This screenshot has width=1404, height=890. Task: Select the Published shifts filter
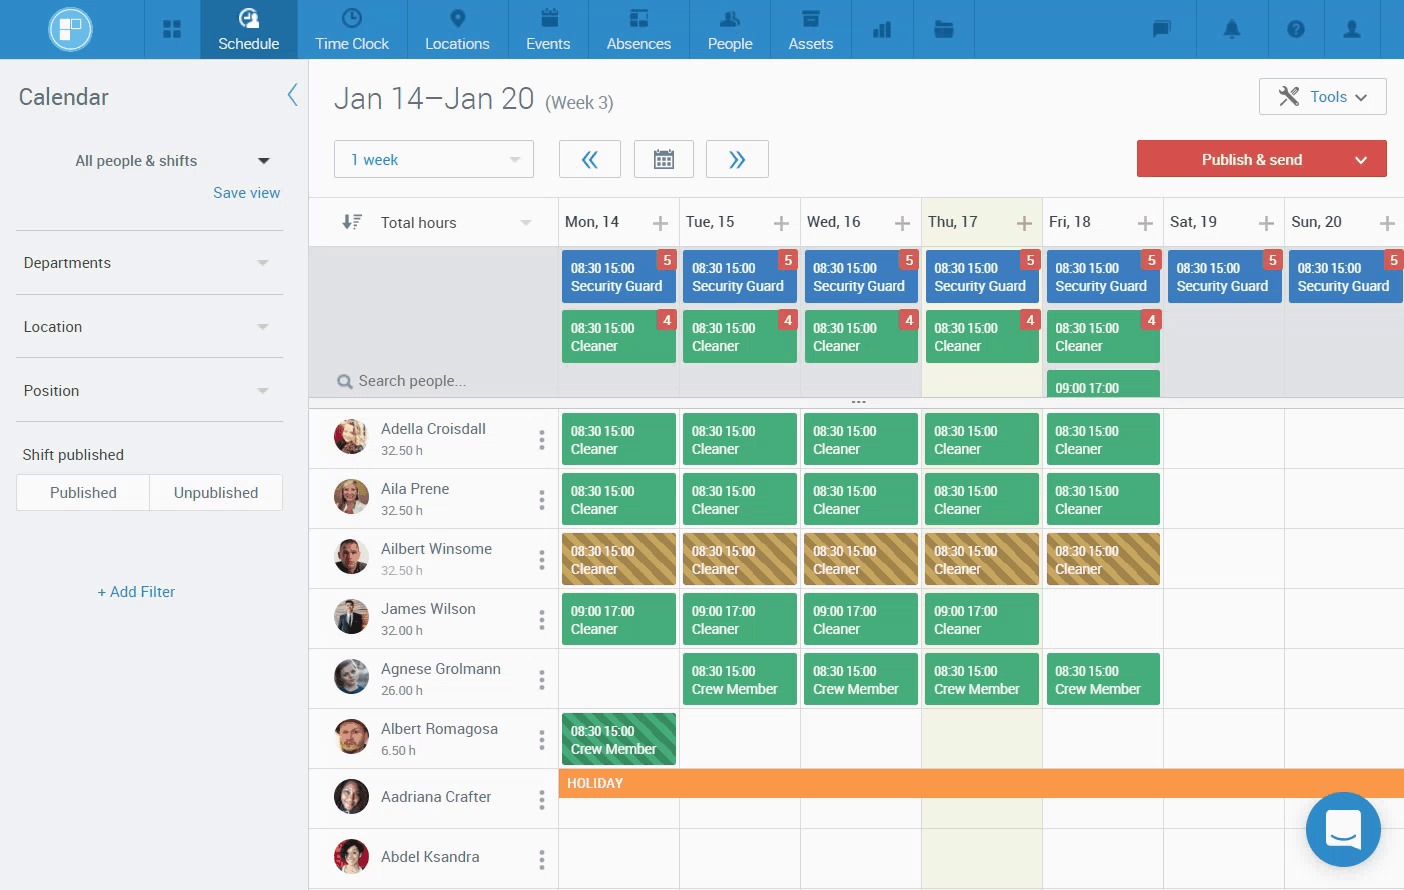tap(83, 492)
